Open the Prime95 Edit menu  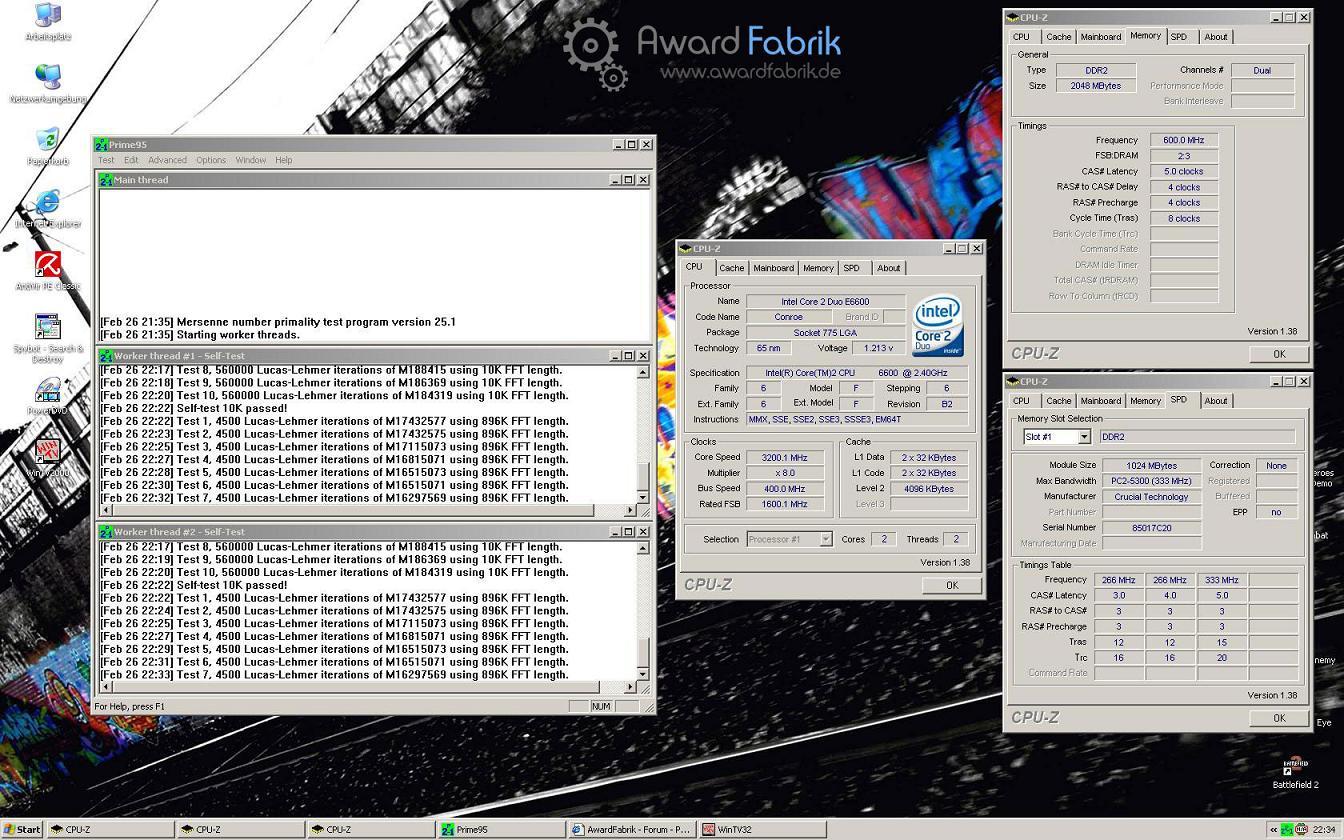(x=131, y=160)
